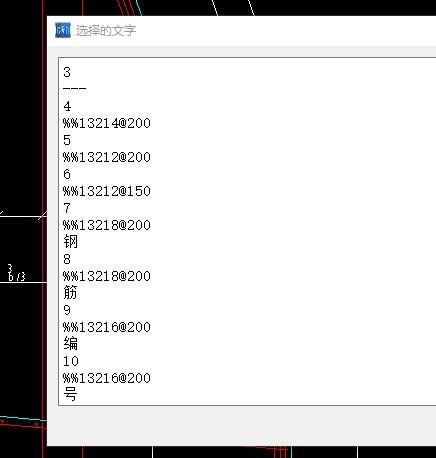Click the 号 character on last line
Viewport: 436px width, 458px height.
click(70, 394)
